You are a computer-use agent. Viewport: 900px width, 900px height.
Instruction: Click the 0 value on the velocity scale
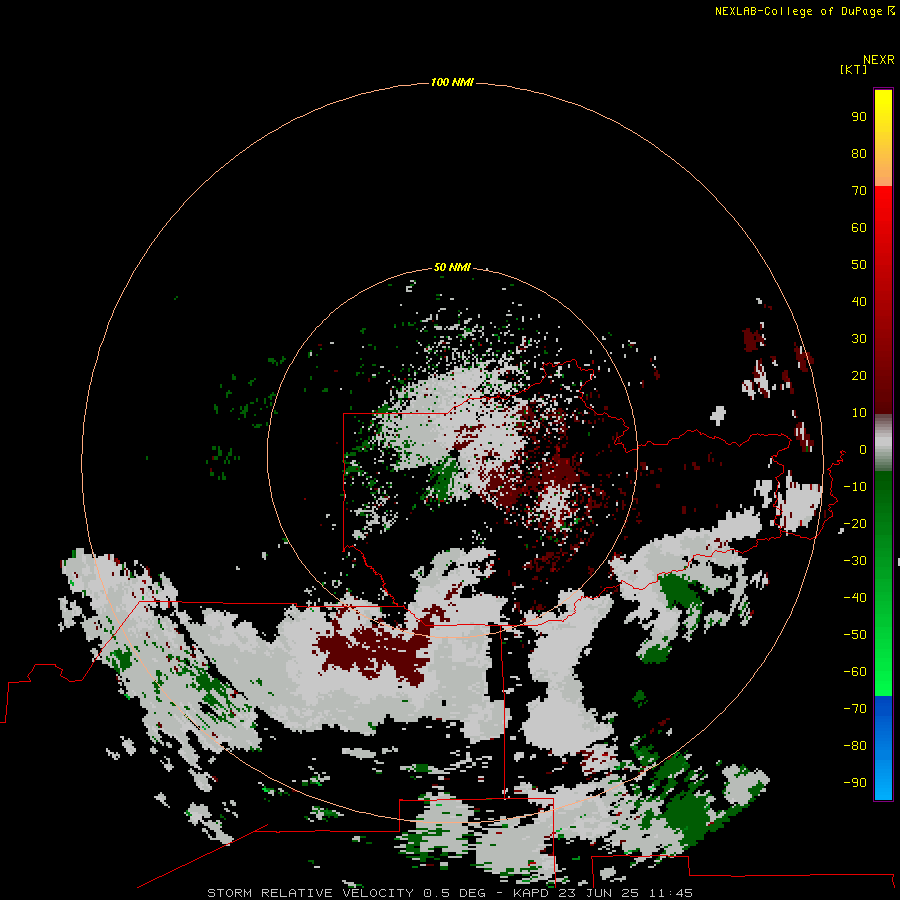tap(863, 449)
